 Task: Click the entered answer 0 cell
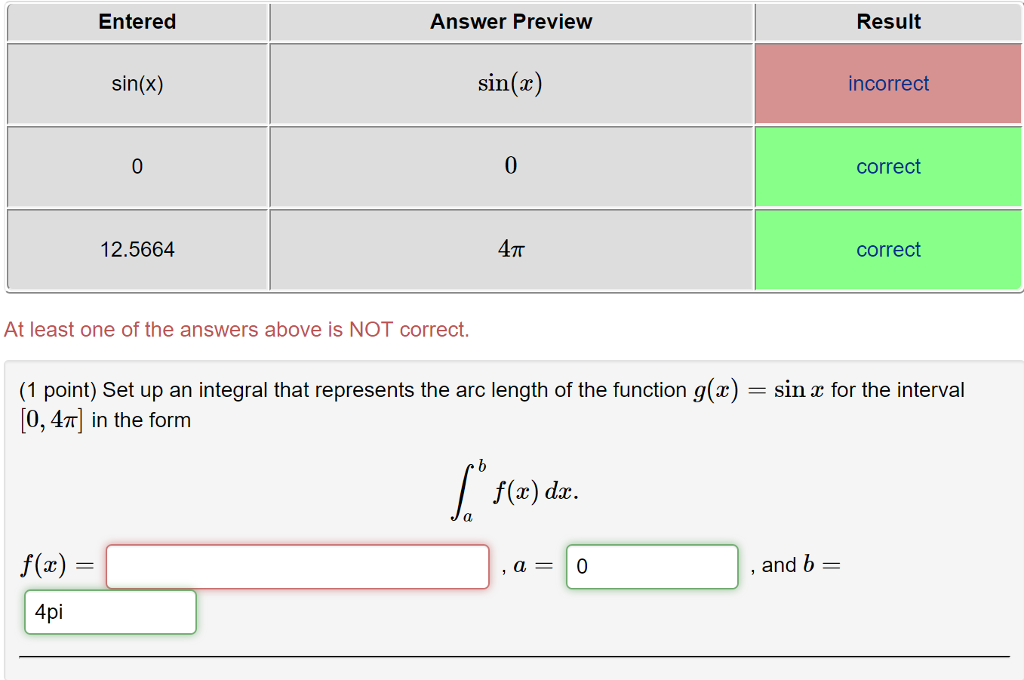[x=137, y=166]
